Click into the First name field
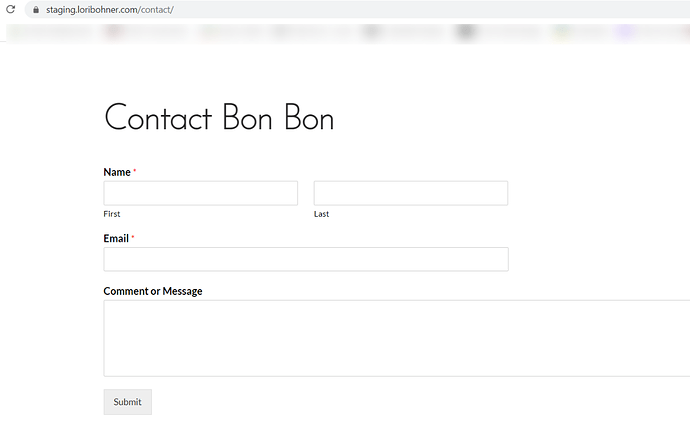This screenshot has height=446, width=690. coord(200,193)
